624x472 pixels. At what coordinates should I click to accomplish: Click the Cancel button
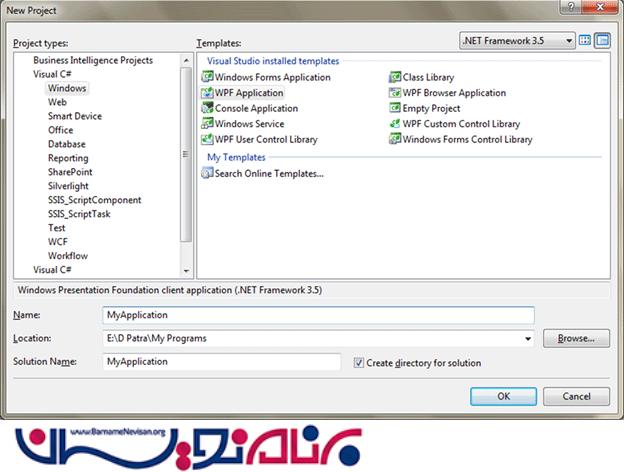coord(576,396)
